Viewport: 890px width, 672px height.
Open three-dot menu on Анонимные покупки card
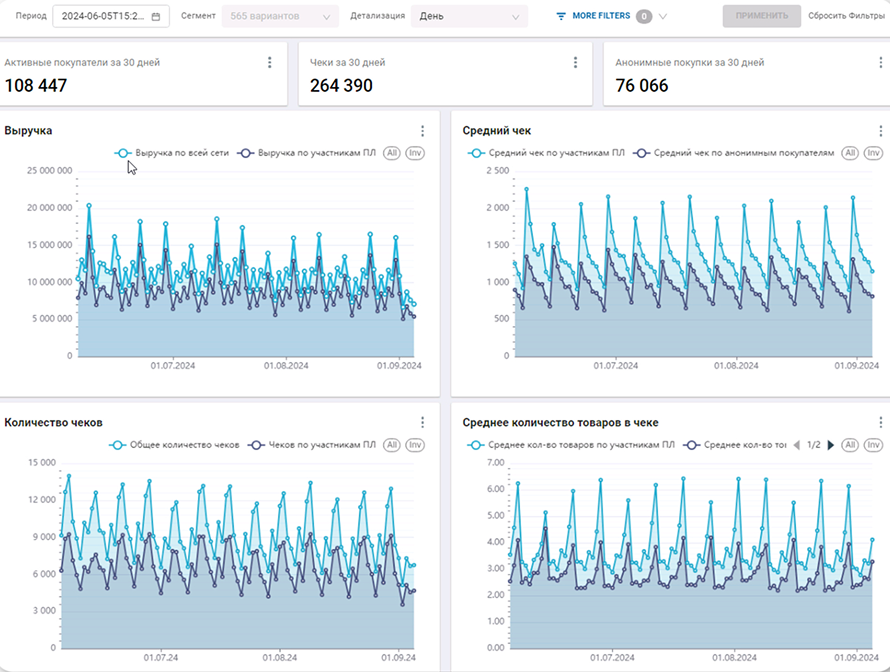[x=879, y=63]
